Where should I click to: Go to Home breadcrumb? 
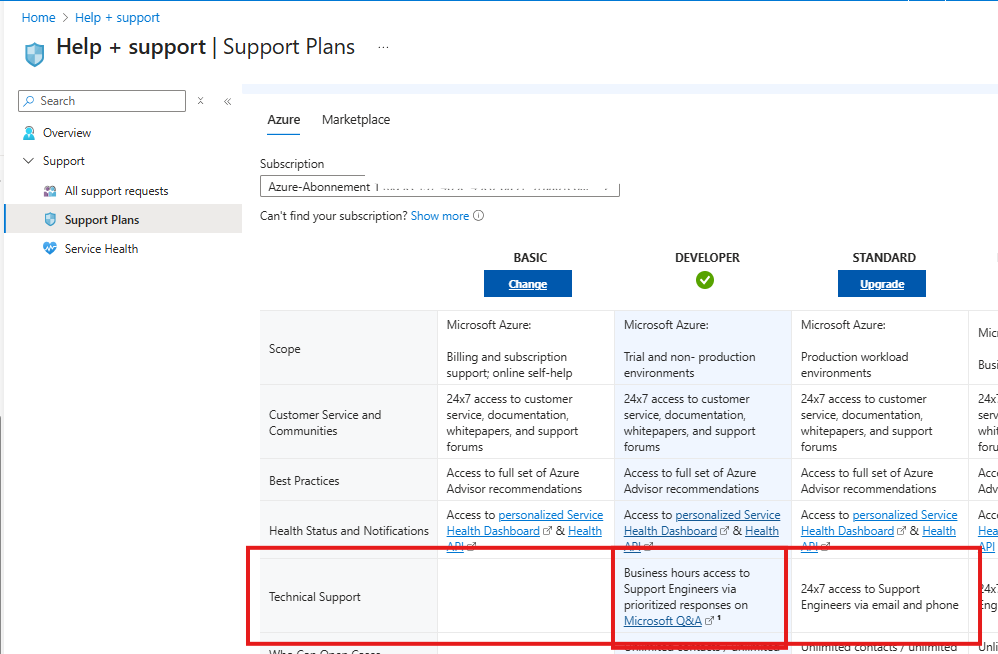(38, 18)
